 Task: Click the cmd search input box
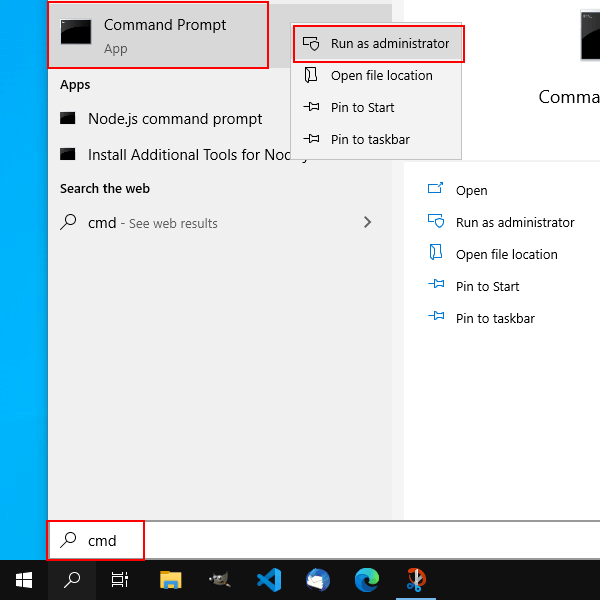324,540
